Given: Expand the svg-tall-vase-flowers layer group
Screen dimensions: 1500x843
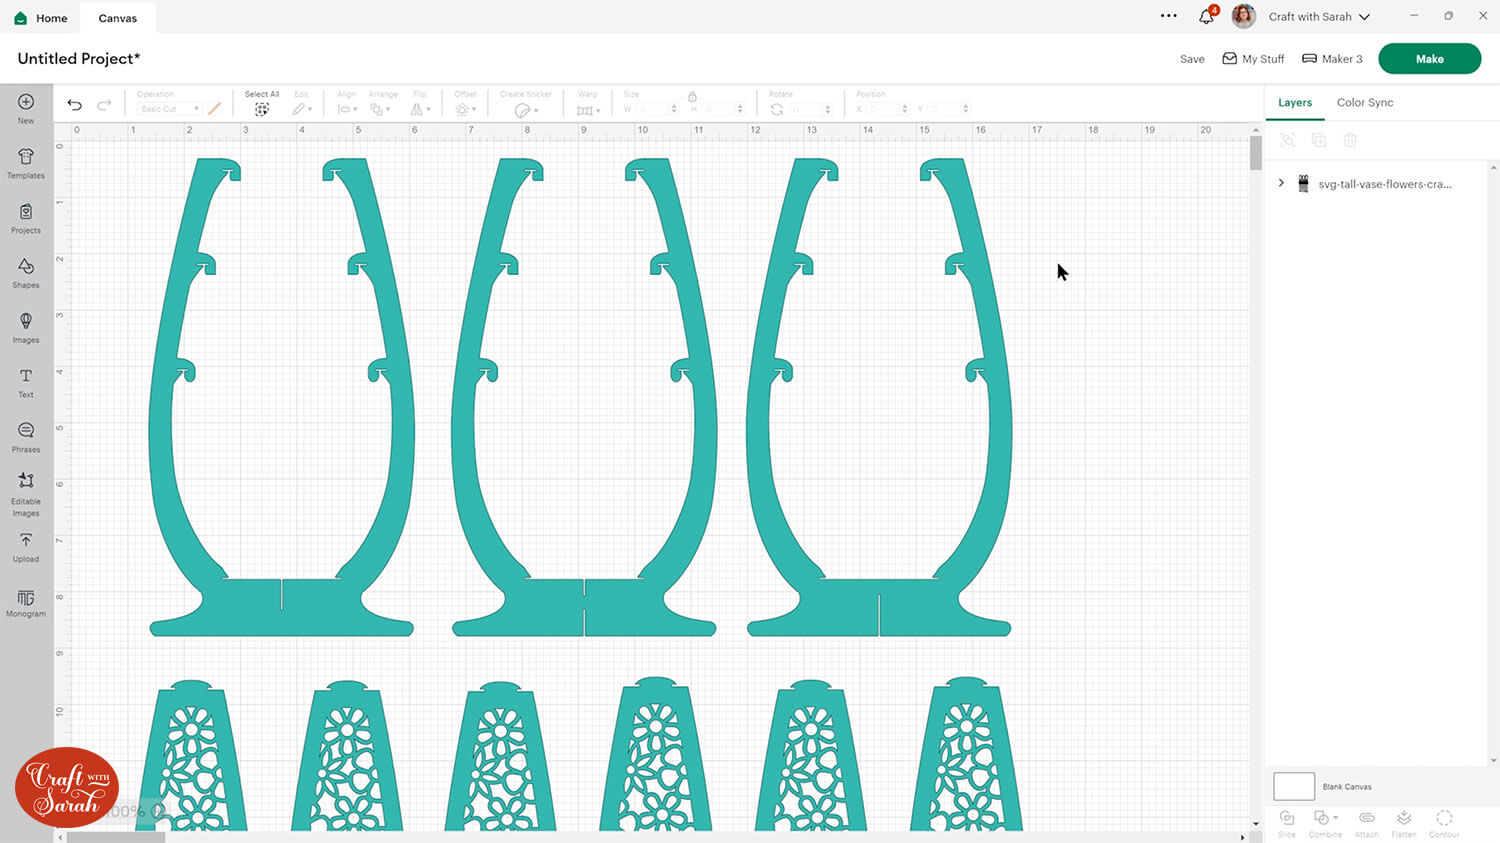Looking at the screenshot, I should click(1281, 184).
